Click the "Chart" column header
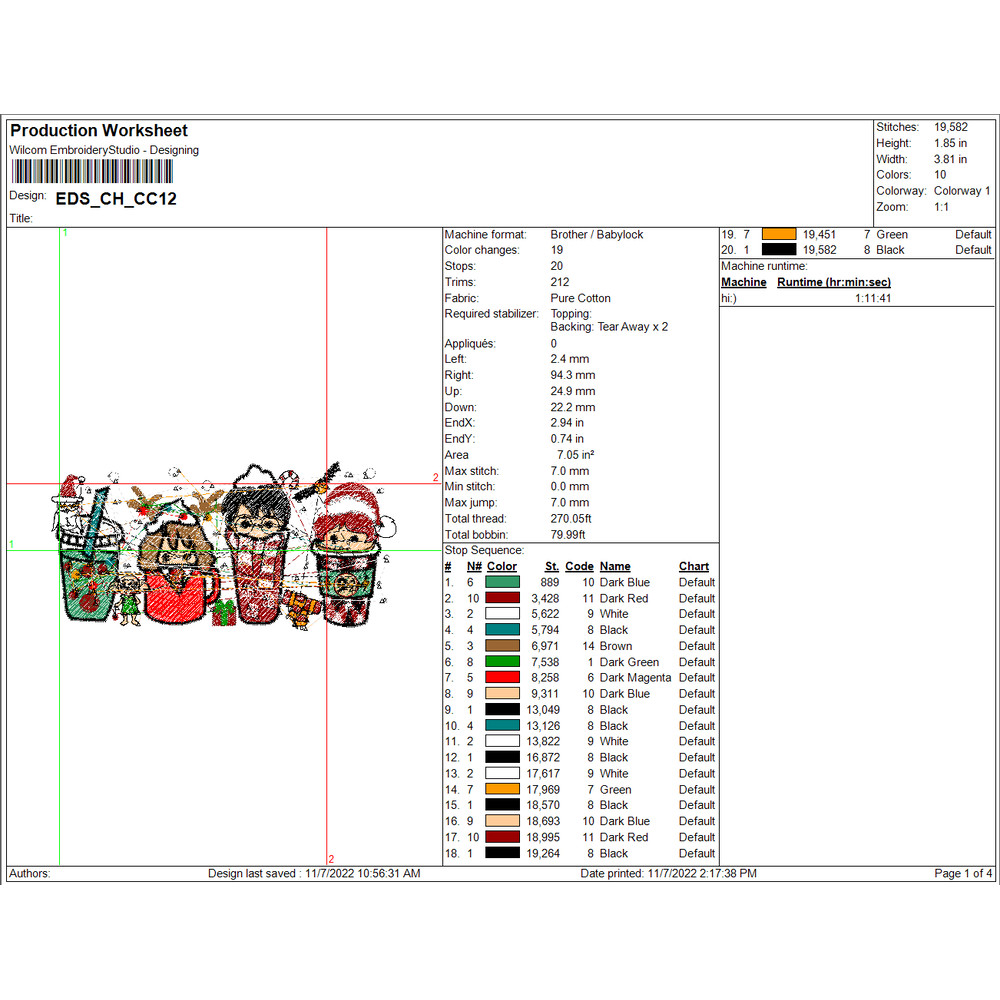The height and width of the screenshot is (1000, 1000). [693, 567]
